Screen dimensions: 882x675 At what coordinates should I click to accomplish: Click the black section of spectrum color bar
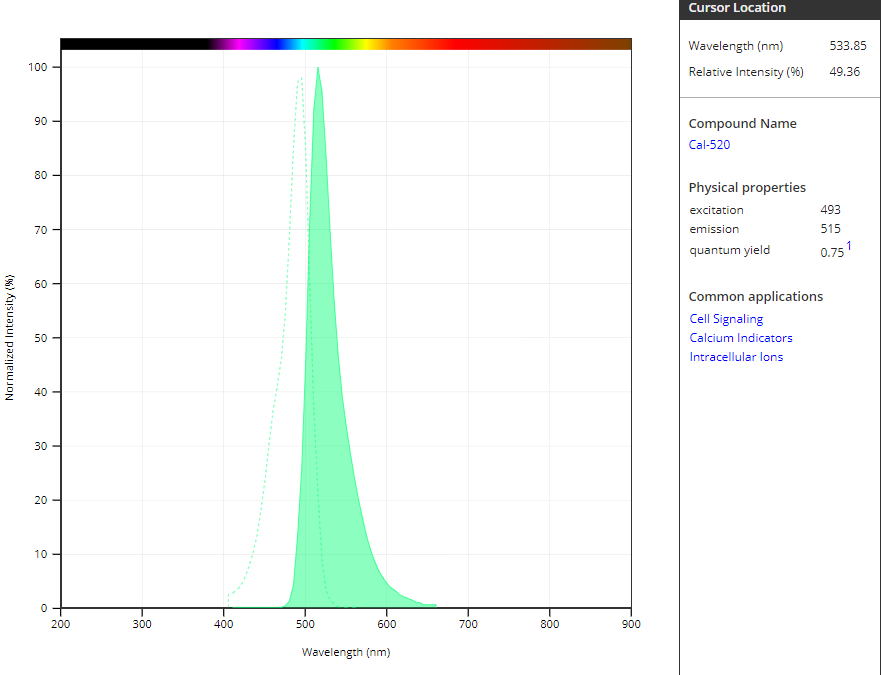tap(130, 44)
